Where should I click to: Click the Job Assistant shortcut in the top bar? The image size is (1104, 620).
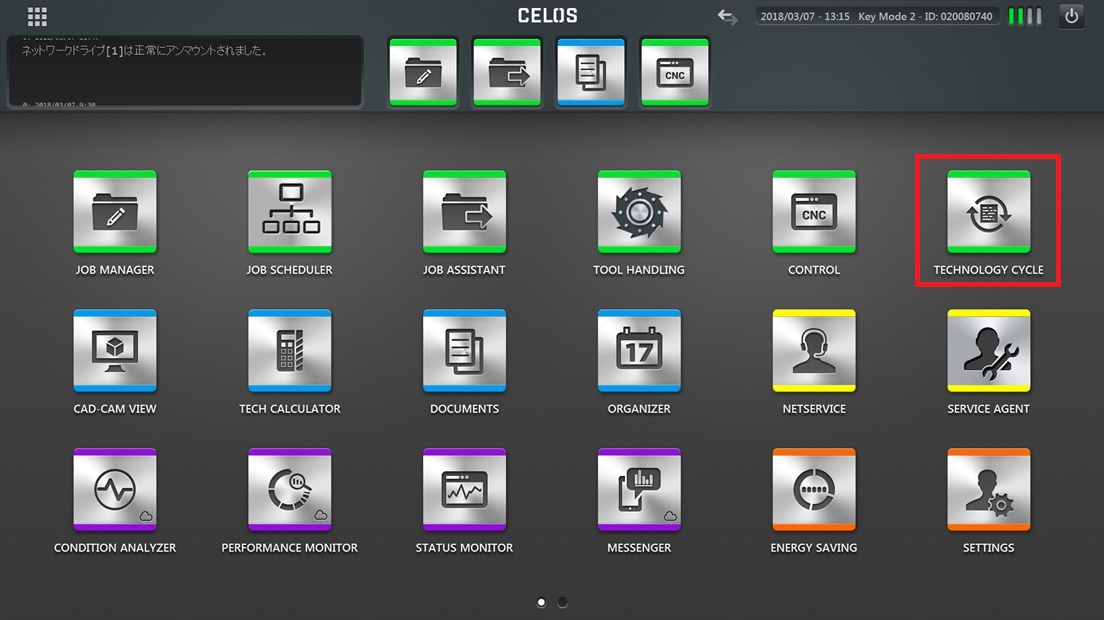[x=507, y=72]
